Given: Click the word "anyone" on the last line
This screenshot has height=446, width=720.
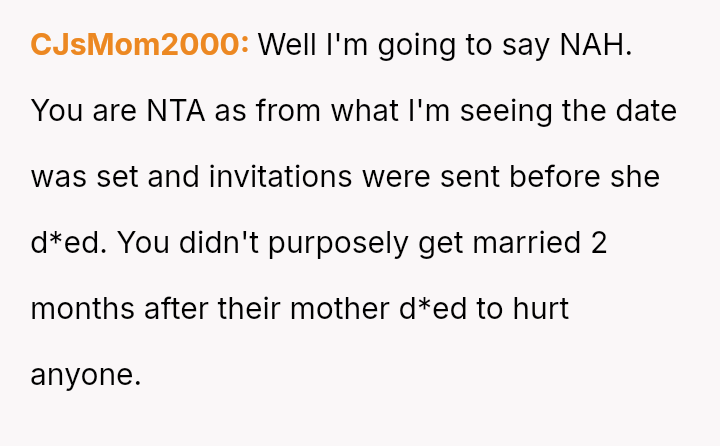Looking at the screenshot, I should click(x=85, y=375).
